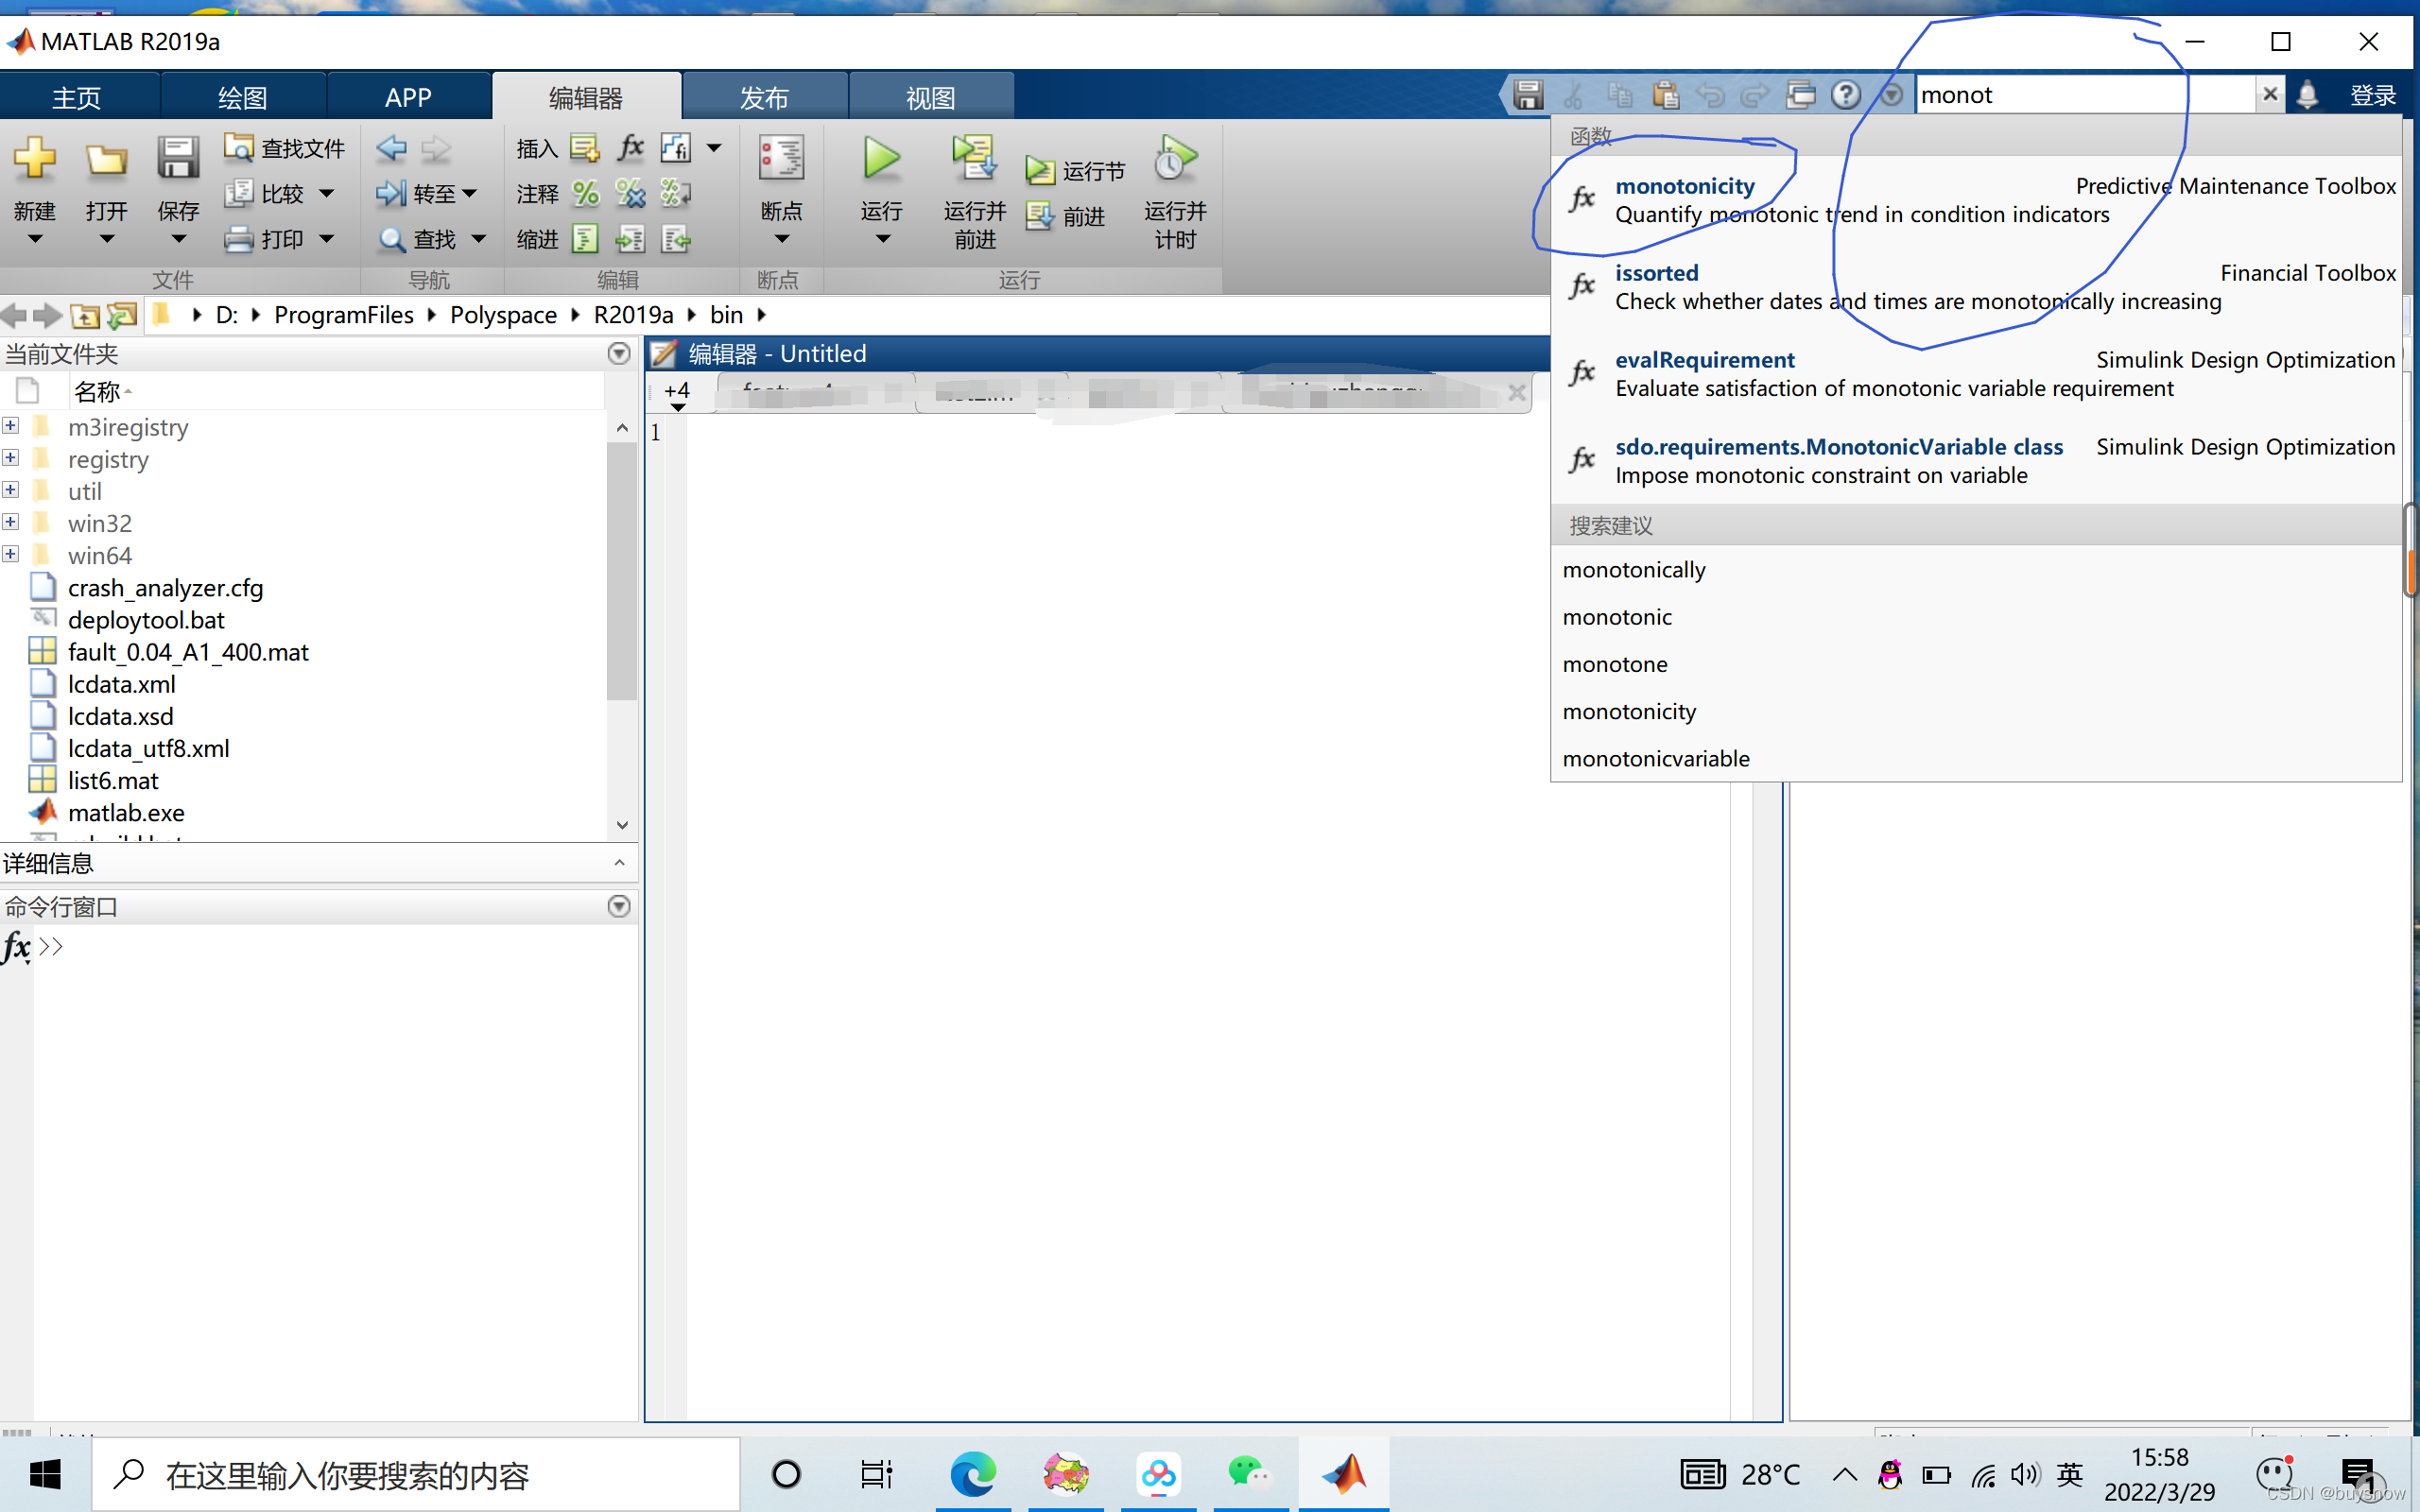Open the Current Folder panel actions dropdown

click(x=619, y=353)
